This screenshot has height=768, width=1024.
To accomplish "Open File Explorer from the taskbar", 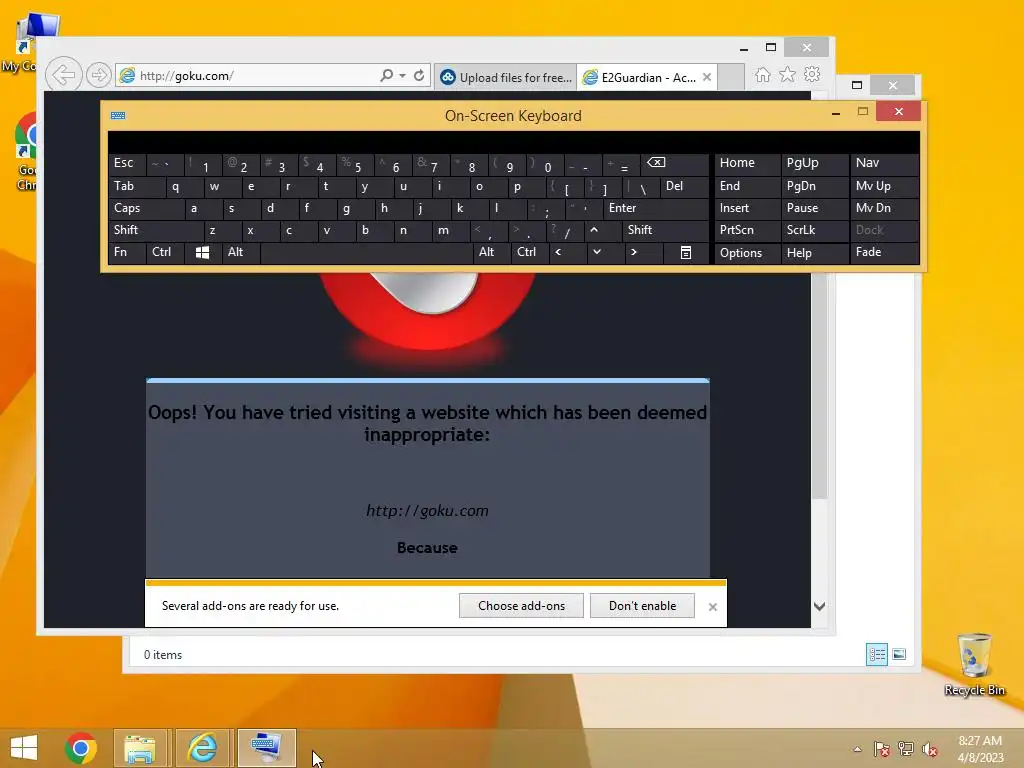I will coord(140,748).
